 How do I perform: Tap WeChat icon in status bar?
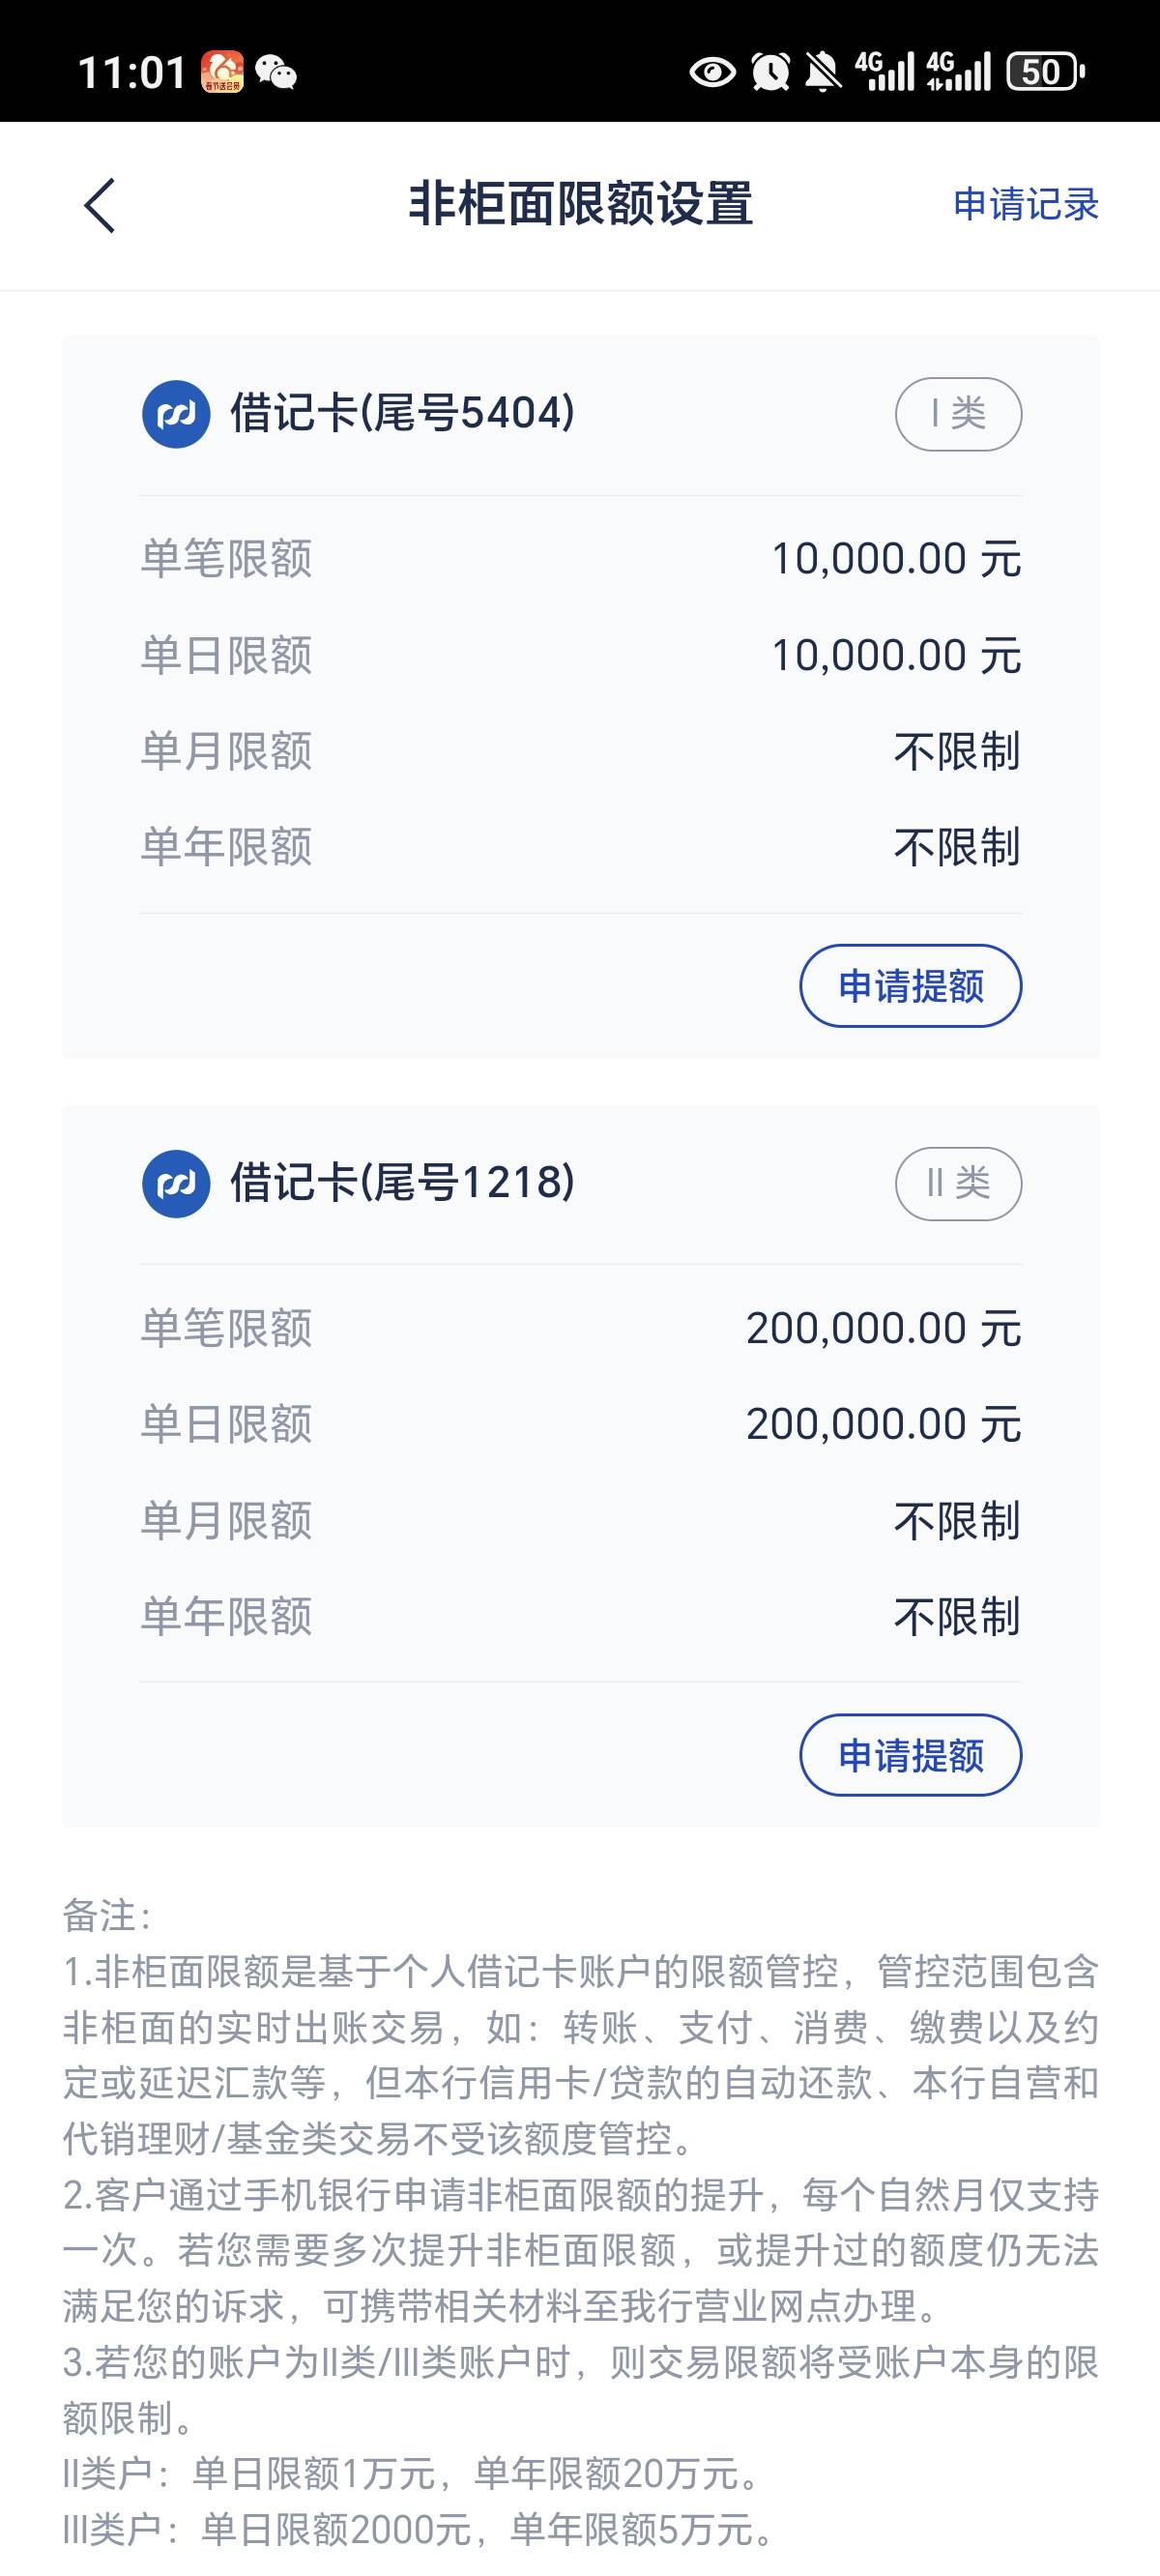tap(275, 72)
